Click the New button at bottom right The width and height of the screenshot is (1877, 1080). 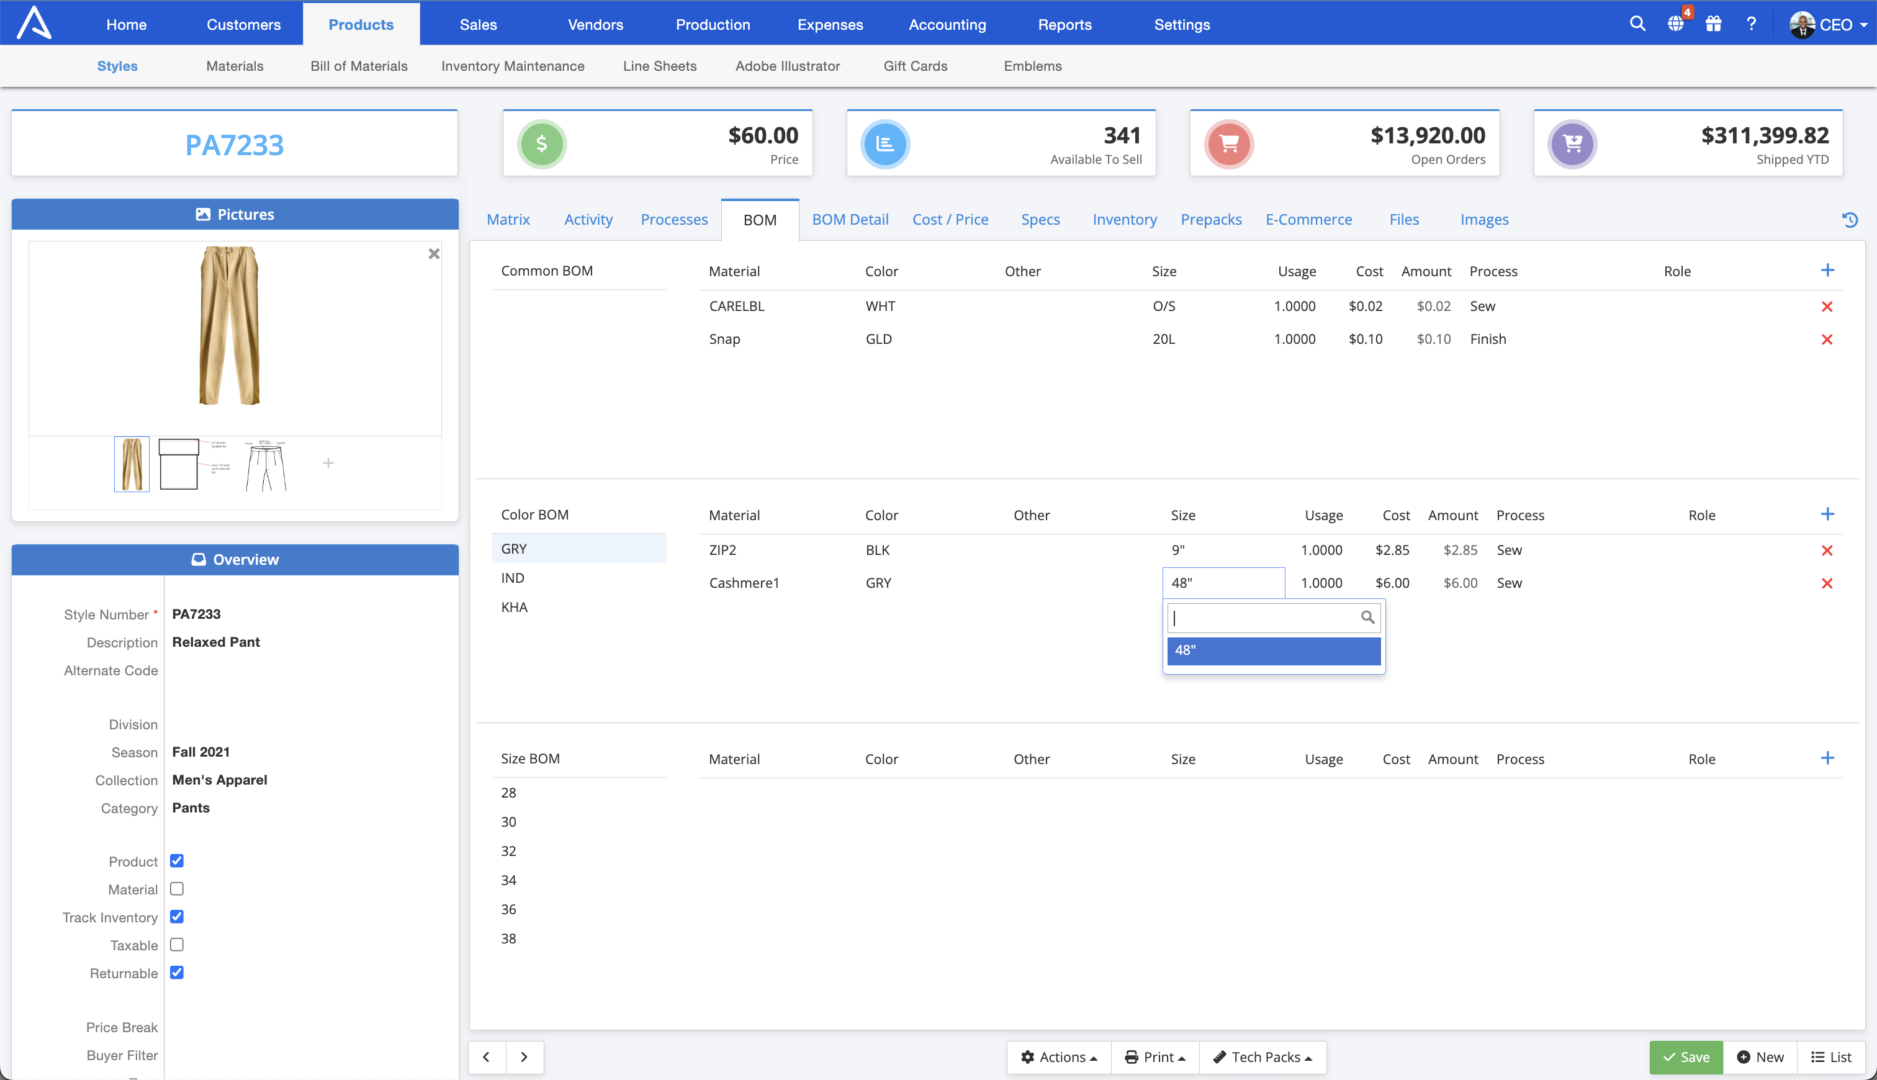click(1760, 1057)
